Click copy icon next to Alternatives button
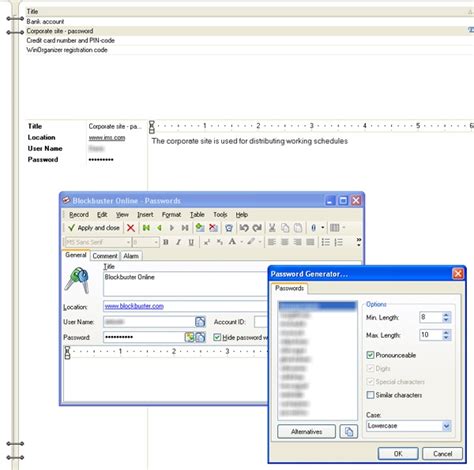Screen dimensions: 474x470 [349, 432]
